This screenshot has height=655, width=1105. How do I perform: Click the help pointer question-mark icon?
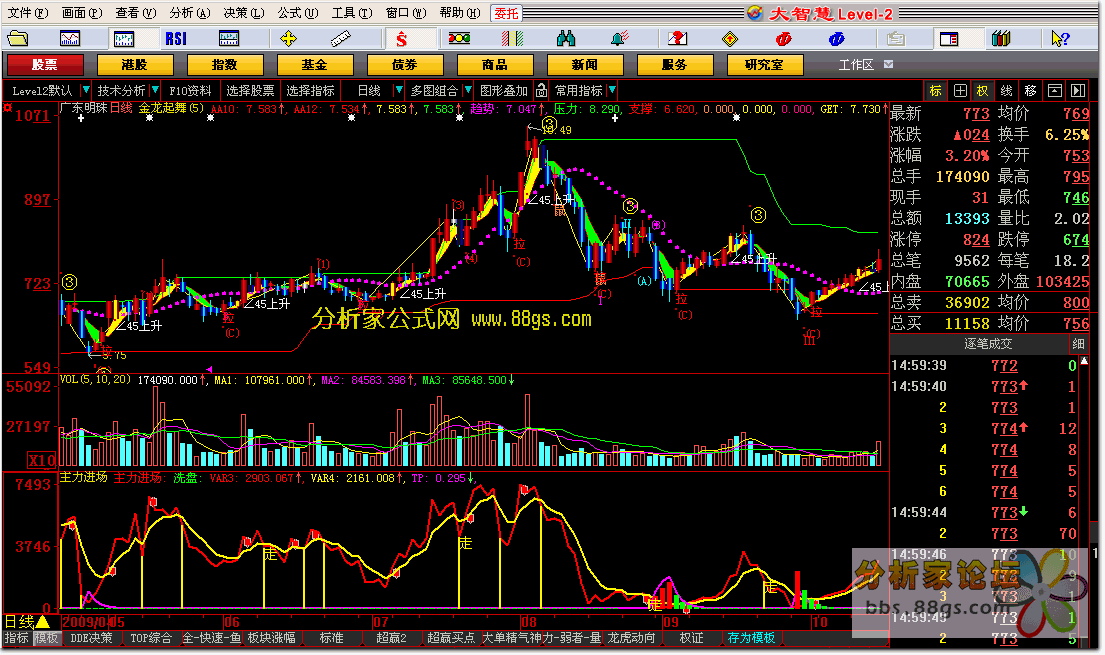[1060, 38]
